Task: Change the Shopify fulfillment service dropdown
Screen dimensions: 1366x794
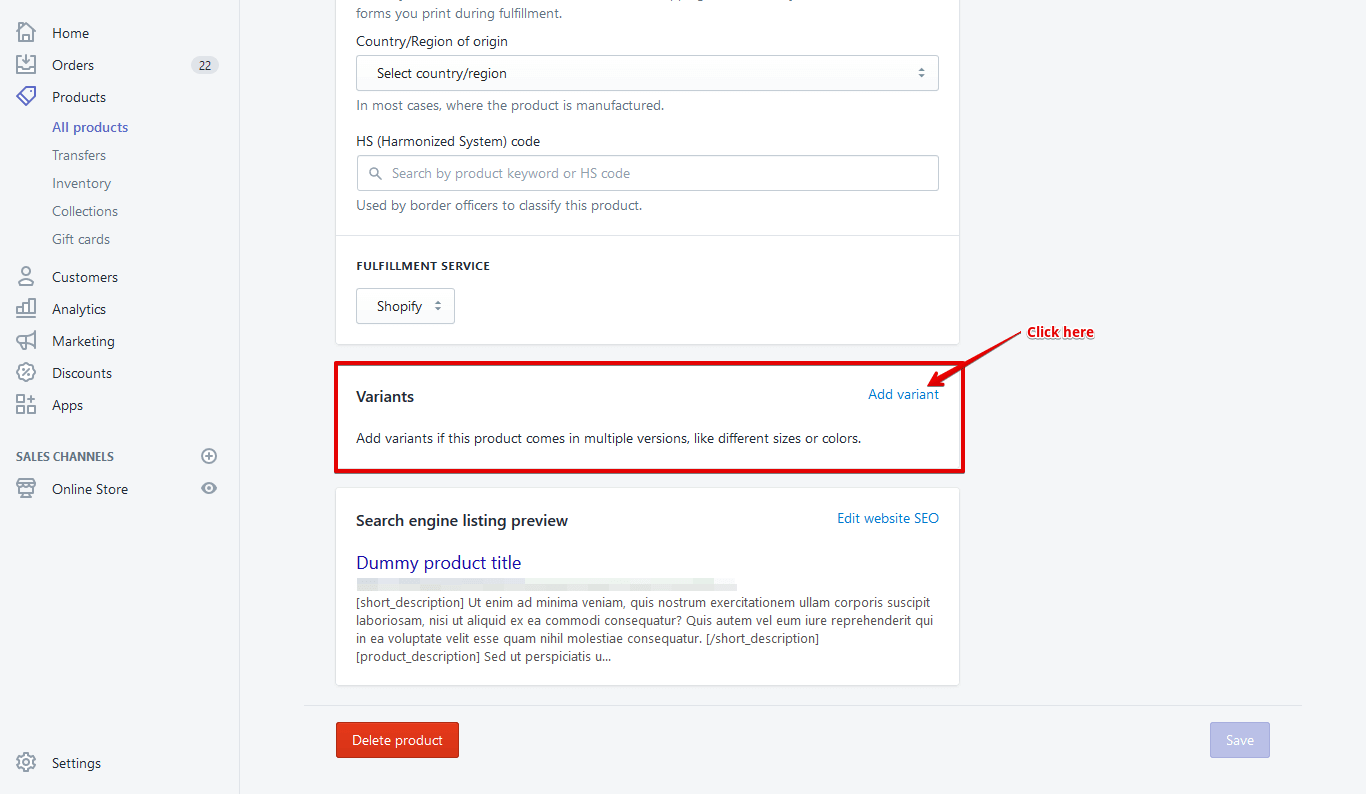Action: point(405,306)
